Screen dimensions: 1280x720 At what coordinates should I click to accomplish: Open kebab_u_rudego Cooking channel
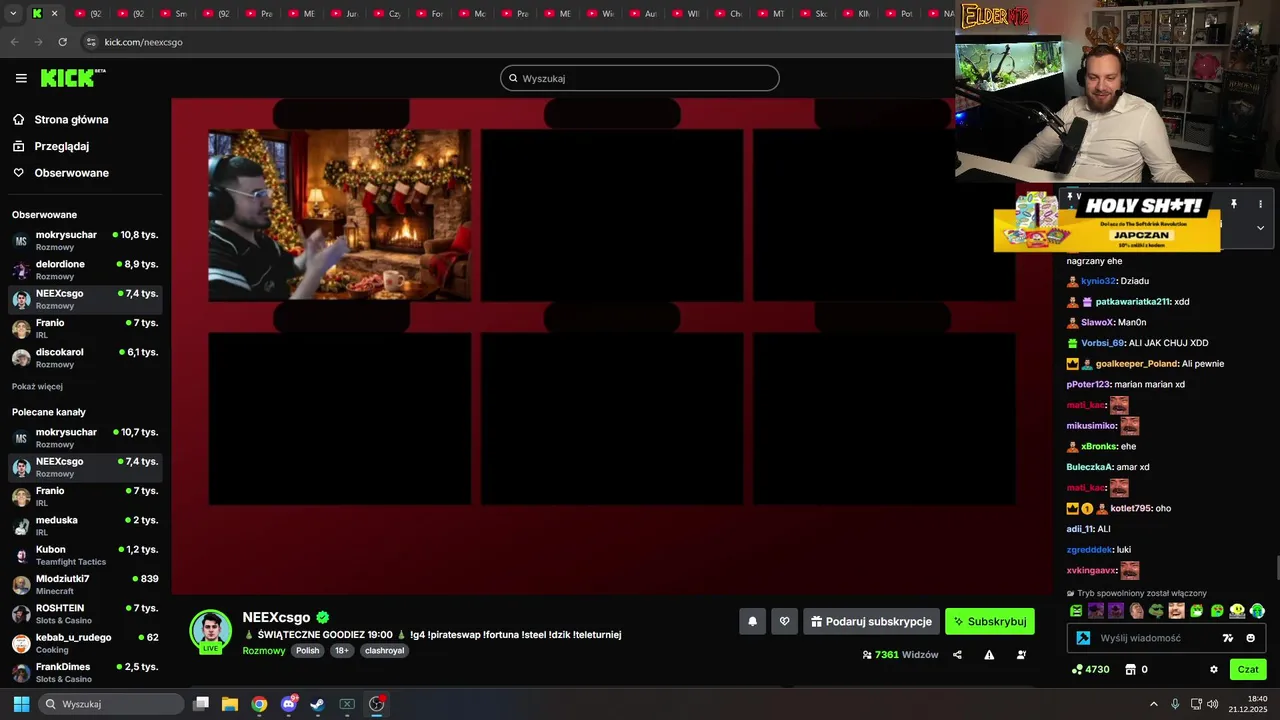pyautogui.click(x=85, y=643)
